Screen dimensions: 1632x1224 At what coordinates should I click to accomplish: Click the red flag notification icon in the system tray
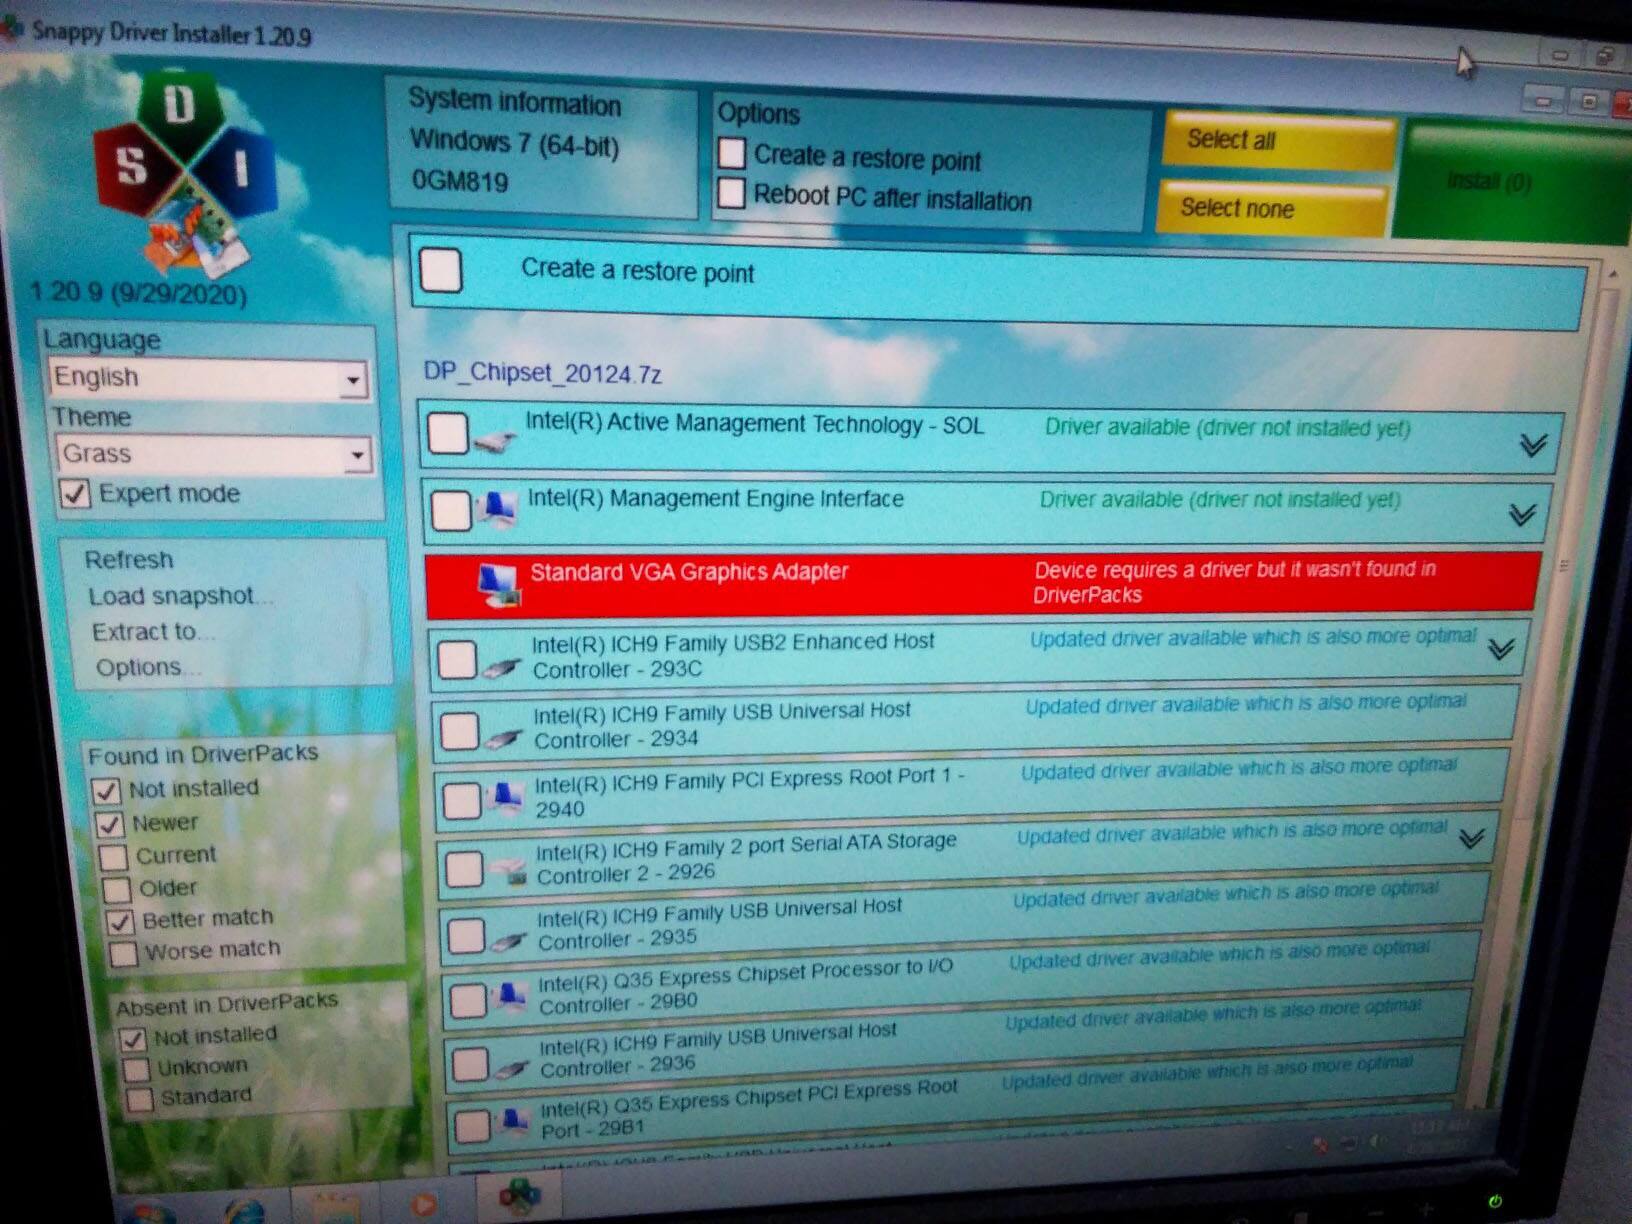[x=1320, y=1145]
